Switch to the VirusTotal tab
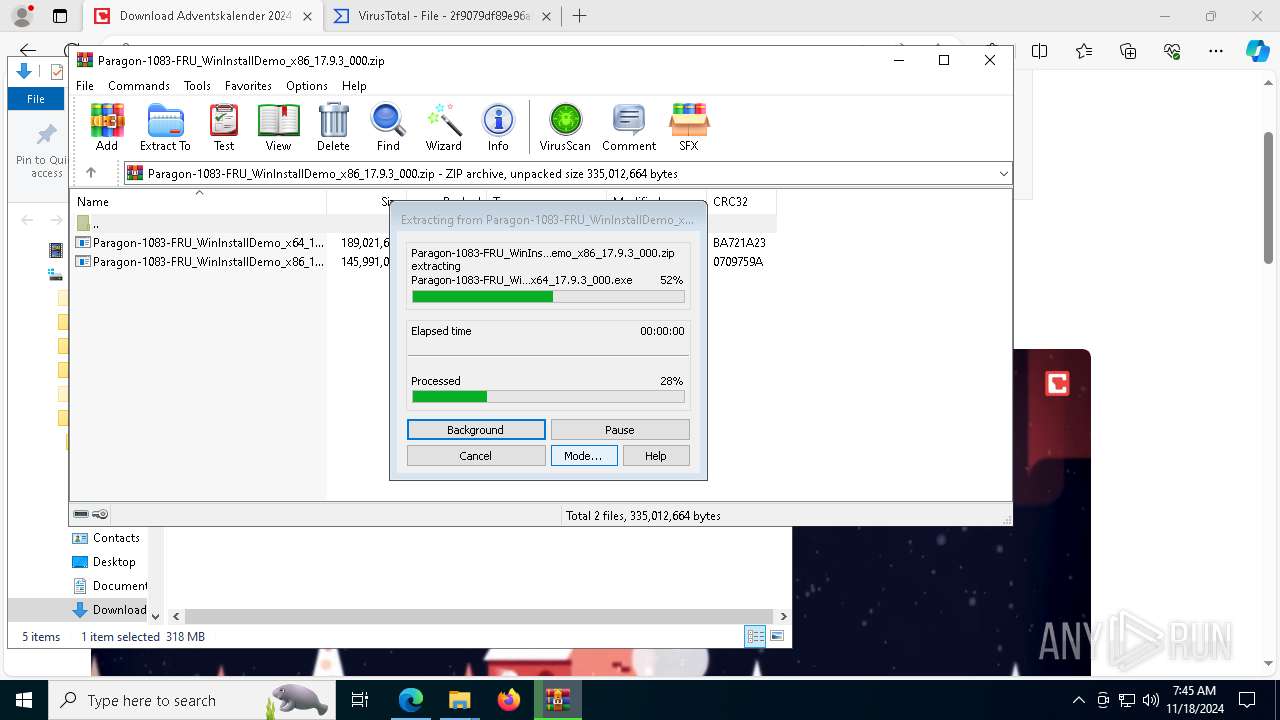The height and width of the screenshot is (720, 1280). 443,16
